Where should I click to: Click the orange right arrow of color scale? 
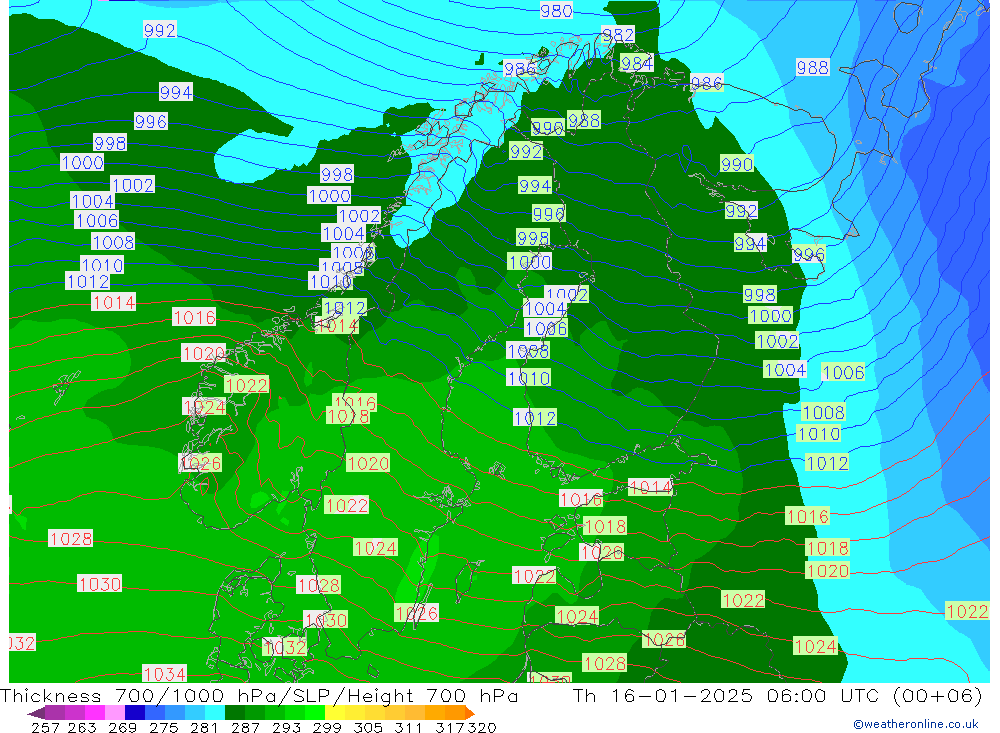468,713
